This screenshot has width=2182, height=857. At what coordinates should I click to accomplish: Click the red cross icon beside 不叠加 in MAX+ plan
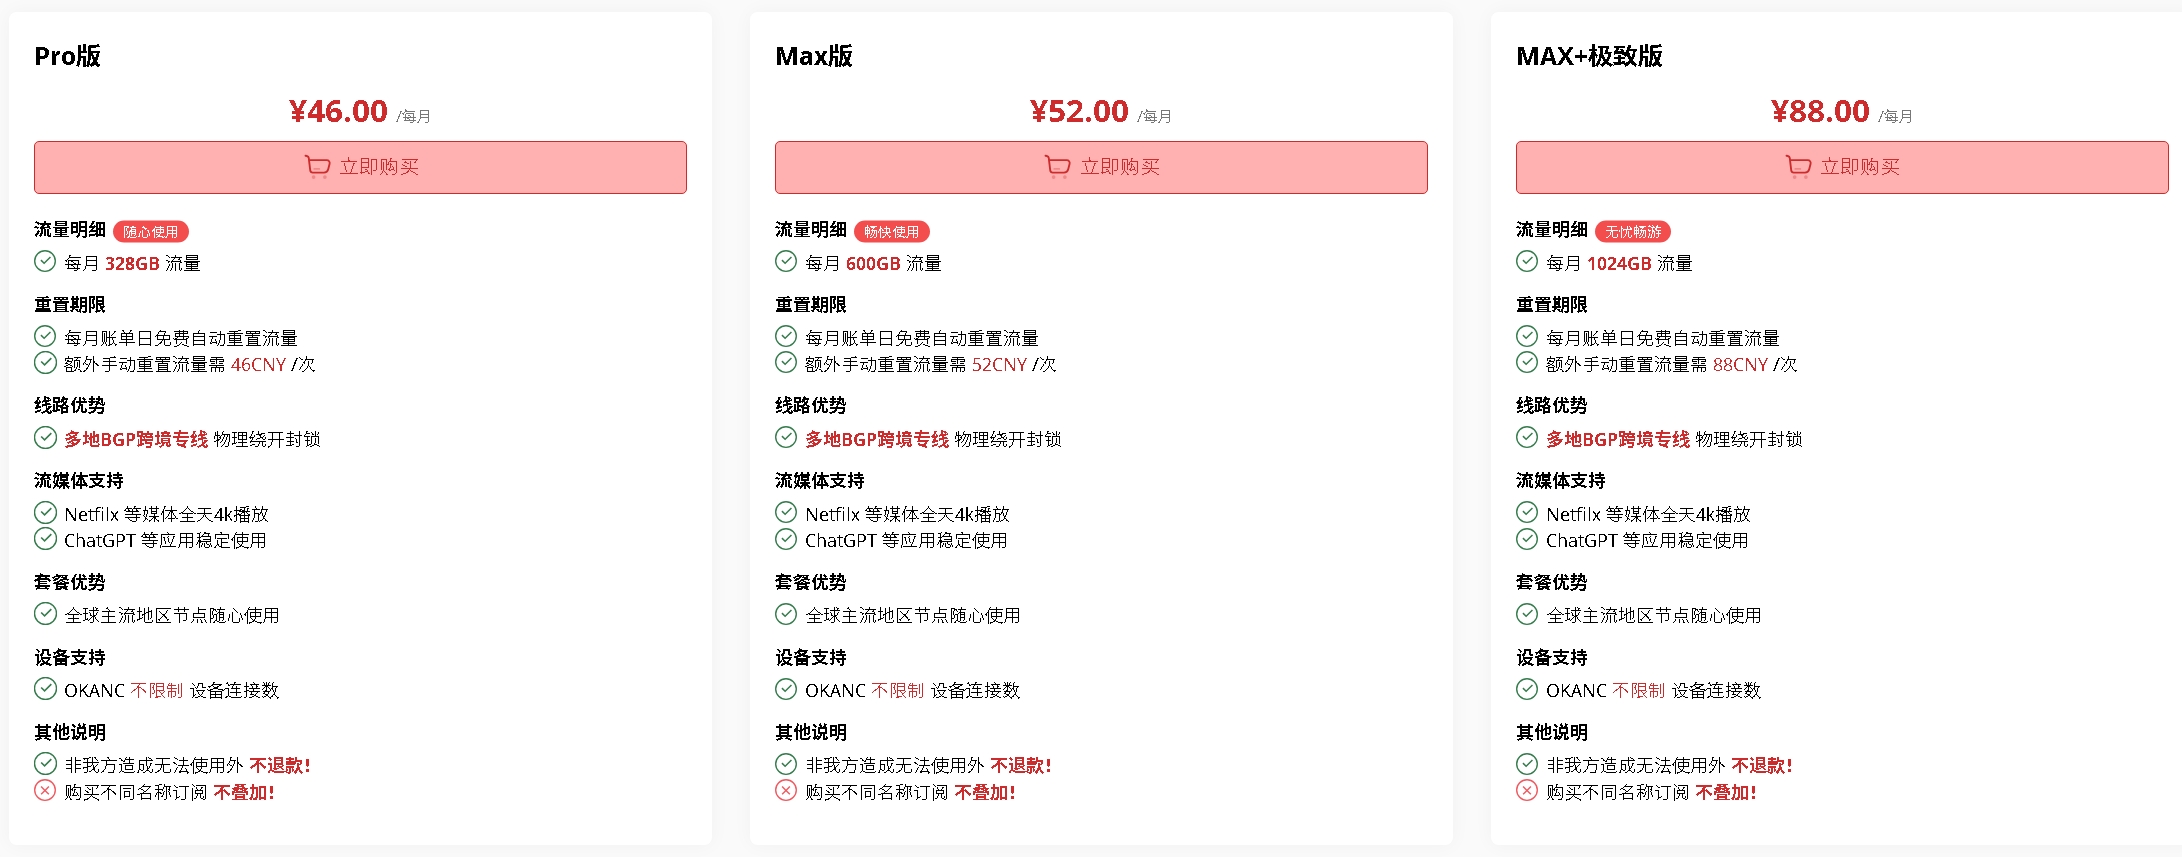click(1527, 791)
